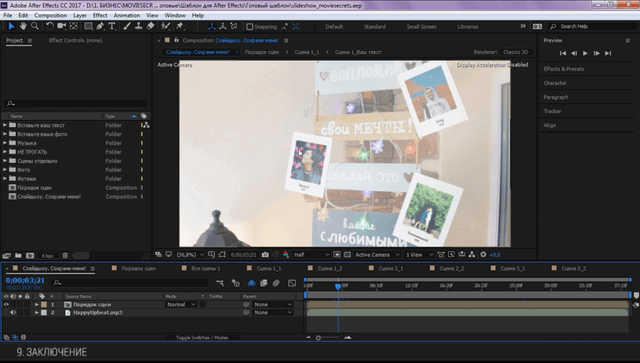The image size is (640, 363).
Task: Expand the НЕ ТРОГАТЬ folder
Action: (5, 152)
